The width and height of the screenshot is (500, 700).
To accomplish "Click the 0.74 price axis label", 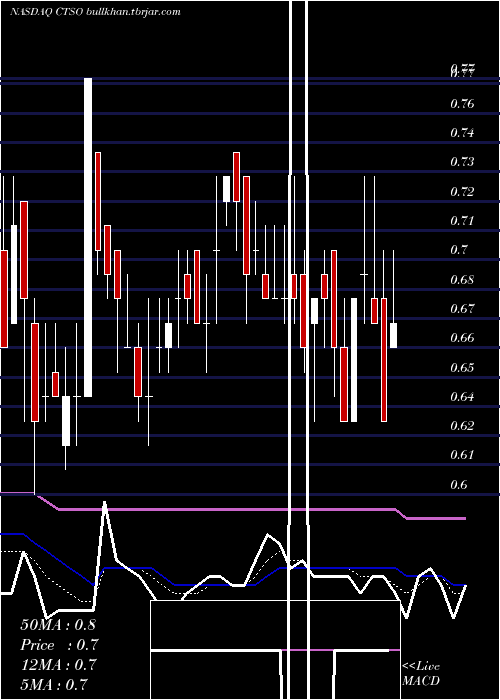I will [x=462, y=133].
